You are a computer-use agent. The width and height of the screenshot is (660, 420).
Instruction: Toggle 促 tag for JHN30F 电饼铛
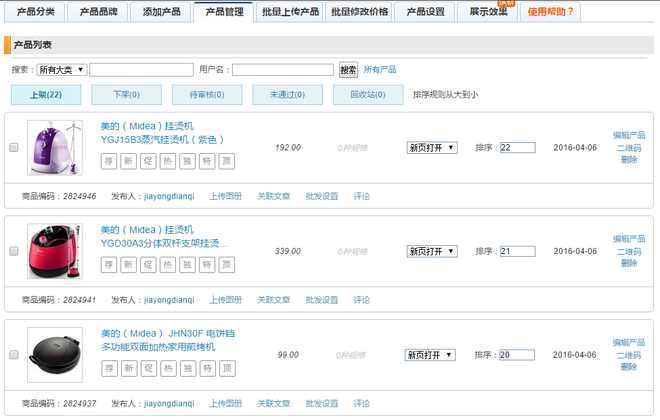[149, 368]
